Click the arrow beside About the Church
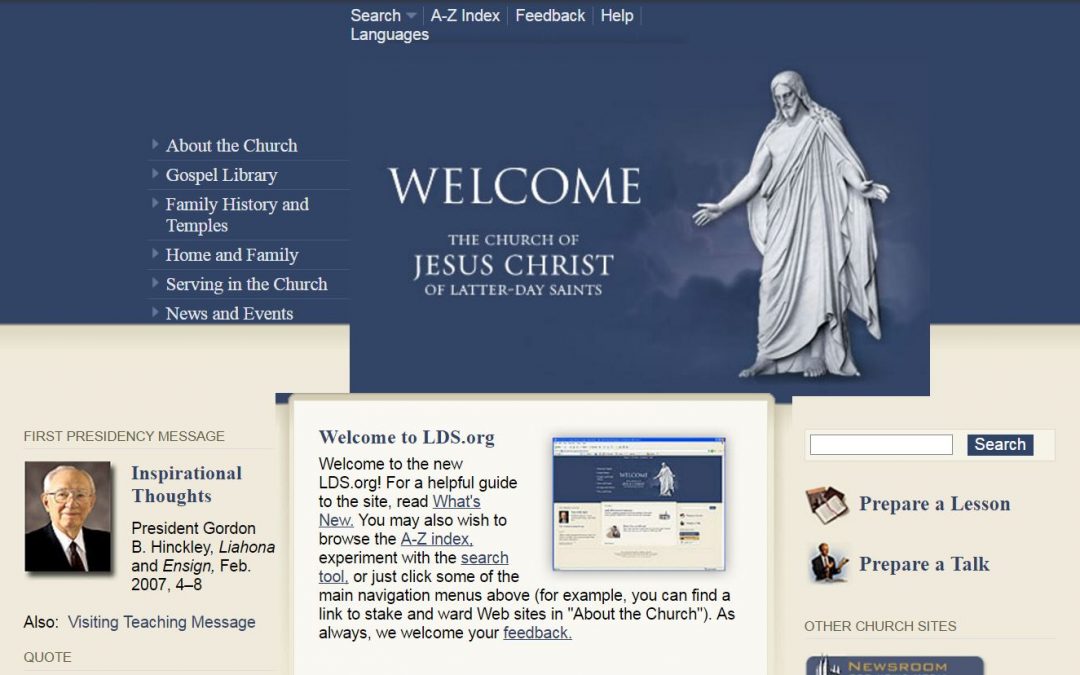This screenshot has height=675, width=1080. (155, 144)
